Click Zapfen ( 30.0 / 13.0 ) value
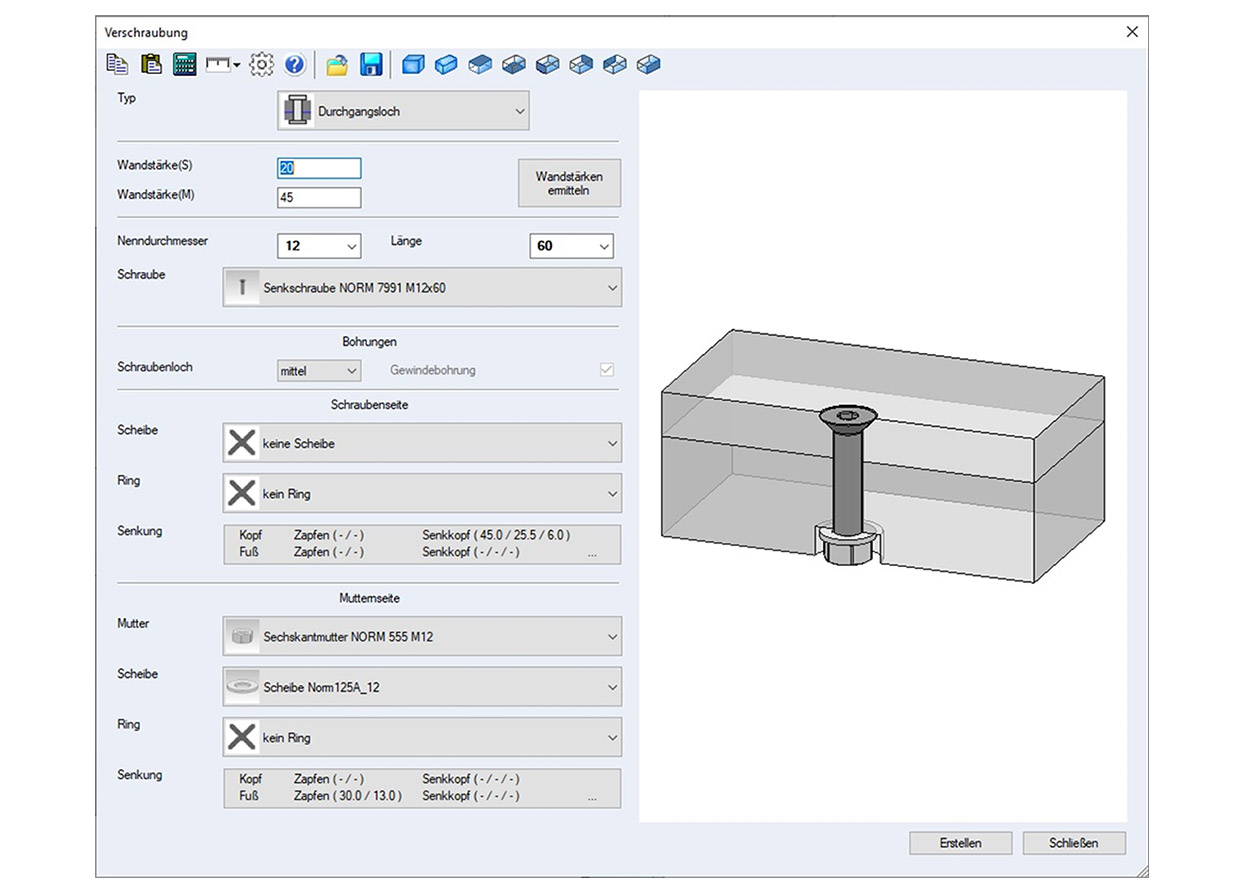This screenshot has height=893, width=1244. 348,796
